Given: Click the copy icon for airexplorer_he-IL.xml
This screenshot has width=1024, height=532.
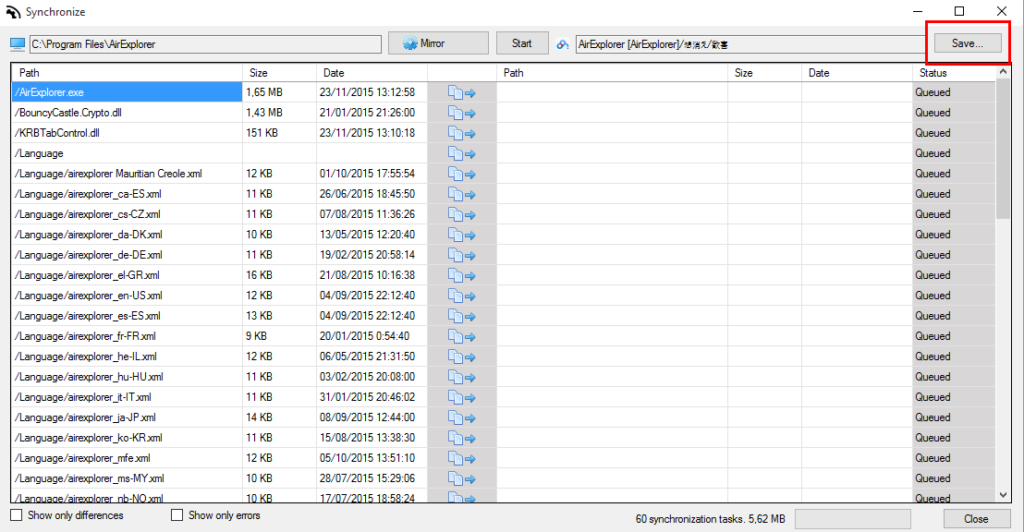Looking at the screenshot, I should [x=462, y=356].
